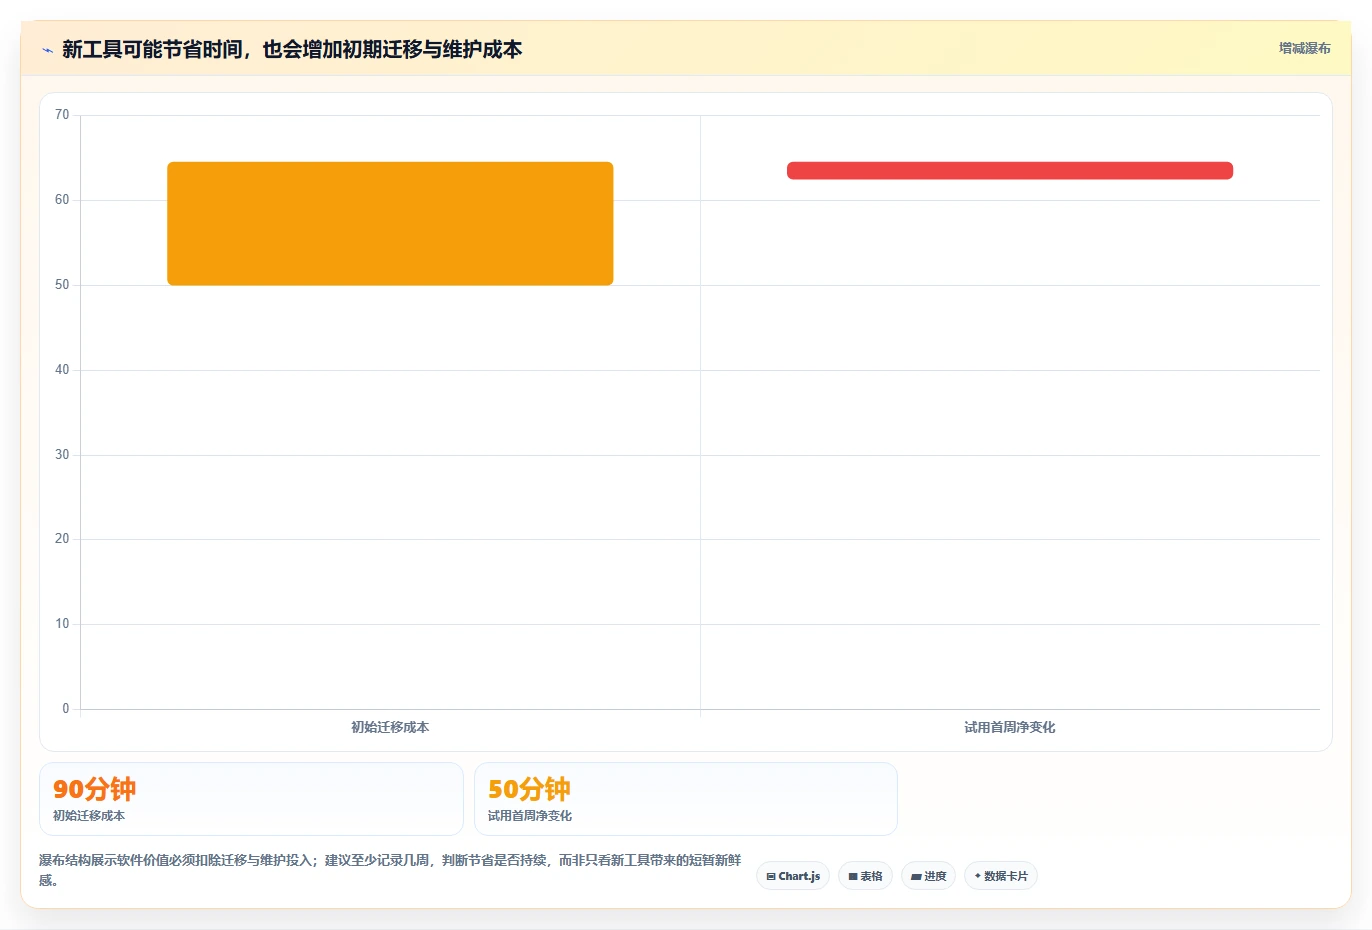Click the lightning icon beside the card title

point(47,50)
